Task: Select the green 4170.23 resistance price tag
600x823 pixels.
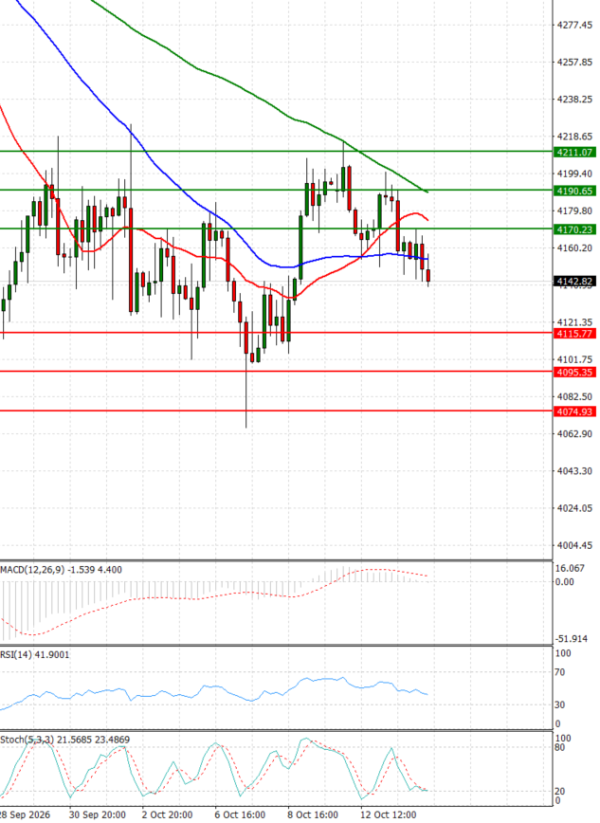Action: [x=575, y=229]
